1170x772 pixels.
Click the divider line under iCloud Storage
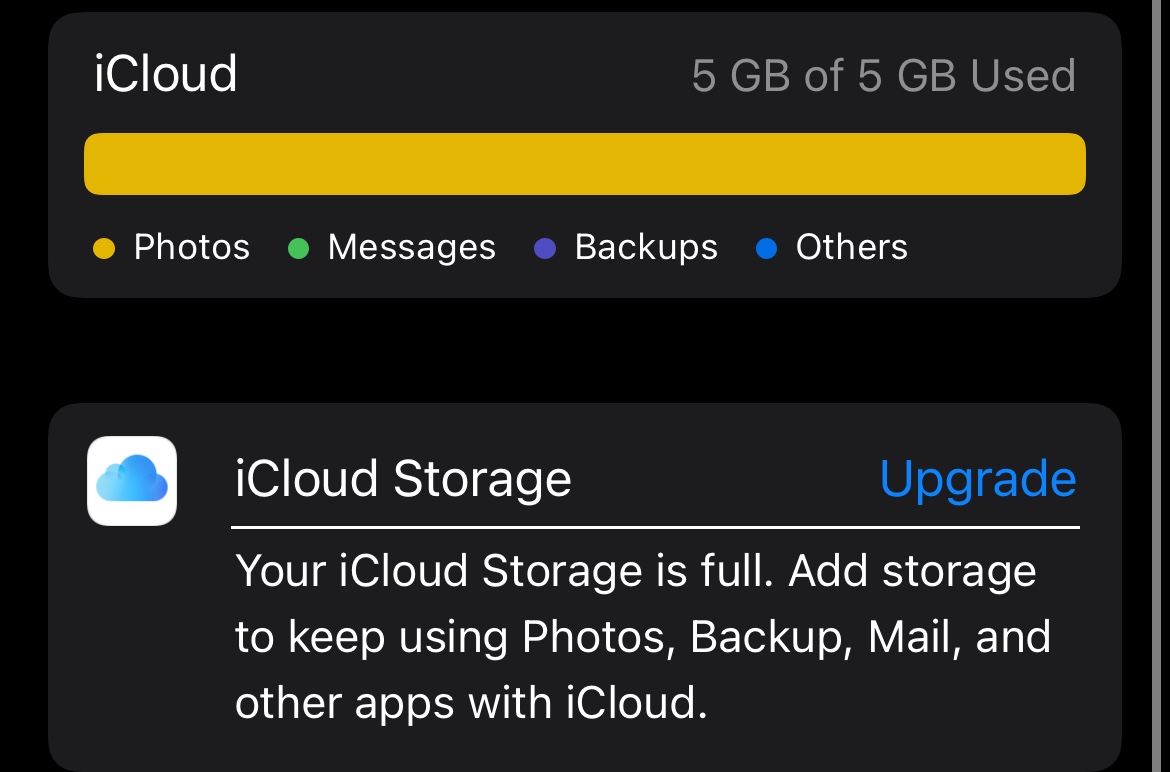[655, 526]
